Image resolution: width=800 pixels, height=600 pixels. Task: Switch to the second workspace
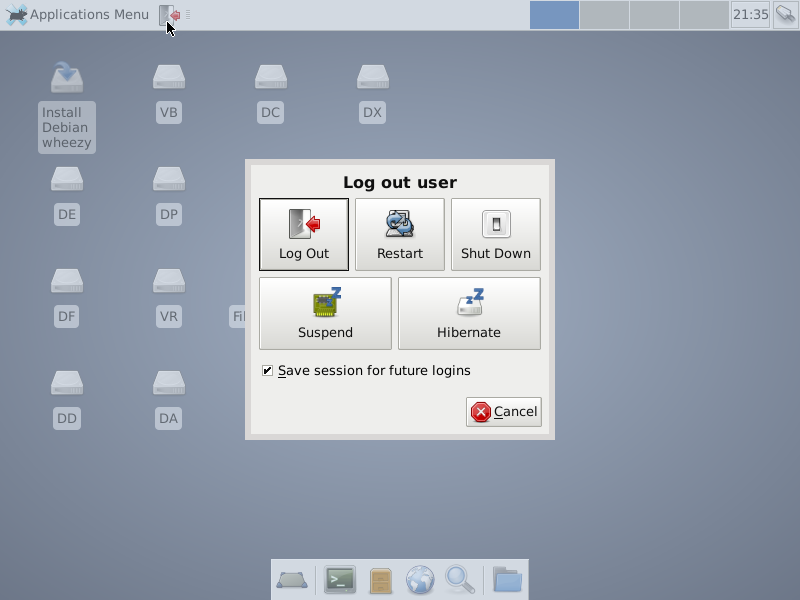[x=604, y=15]
